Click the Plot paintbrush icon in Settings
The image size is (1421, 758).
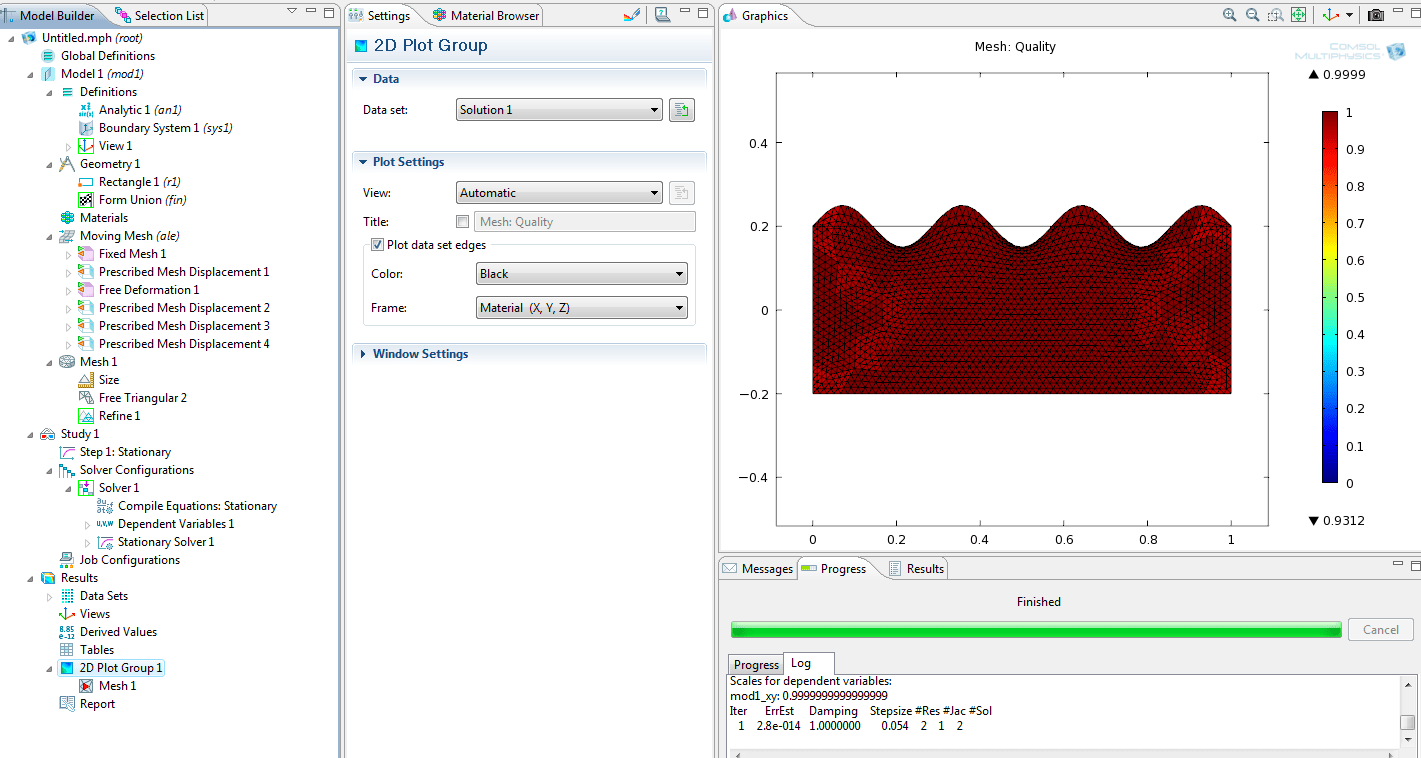click(631, 15)
